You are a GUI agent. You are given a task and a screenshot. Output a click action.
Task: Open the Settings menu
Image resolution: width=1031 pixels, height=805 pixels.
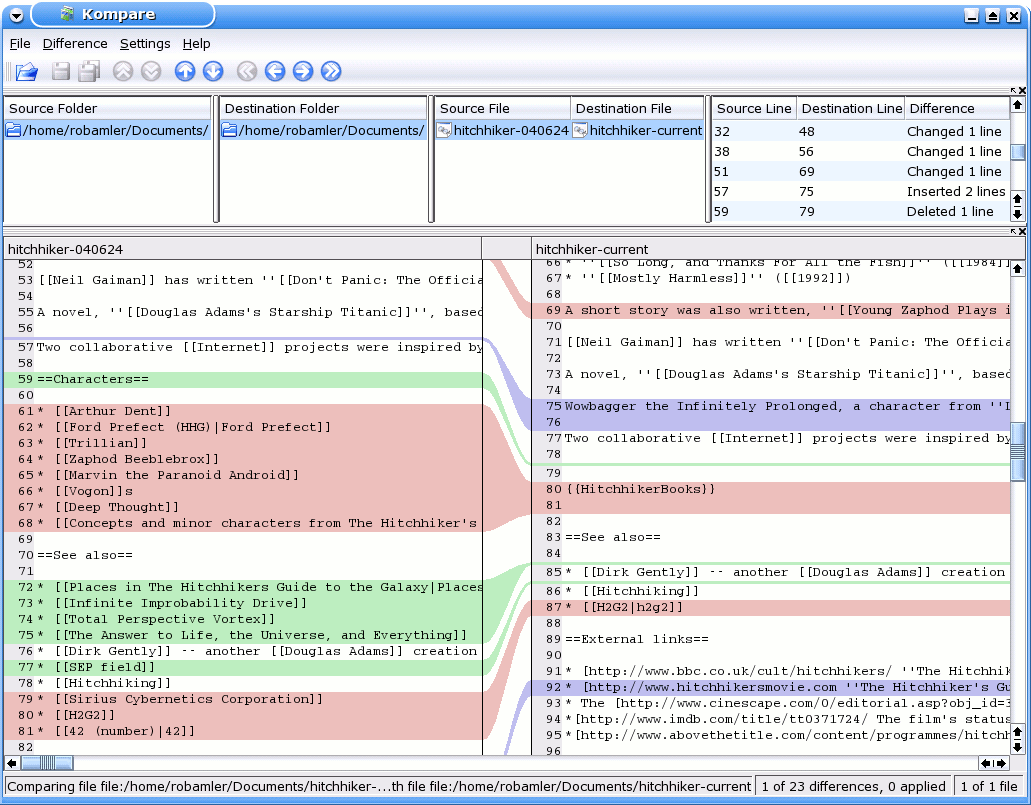tap(145, 43)
